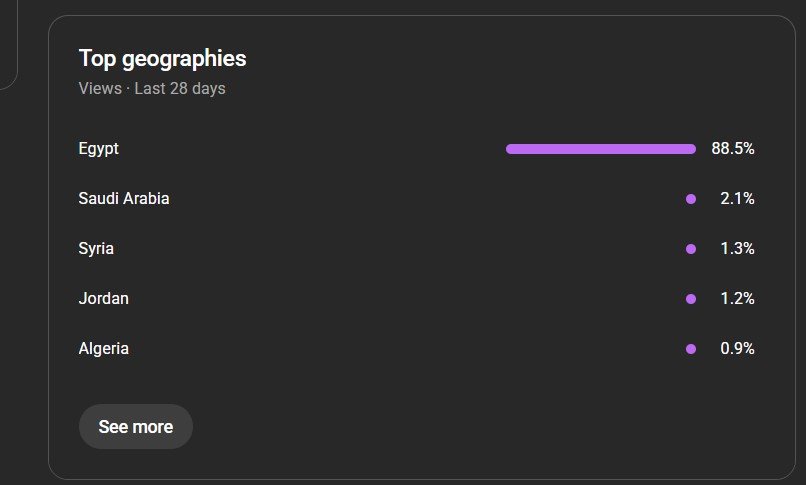The width and height of the screenshot is (806, 485).
Task: Click the Egypt country label
Action: [x=99, y=149]
